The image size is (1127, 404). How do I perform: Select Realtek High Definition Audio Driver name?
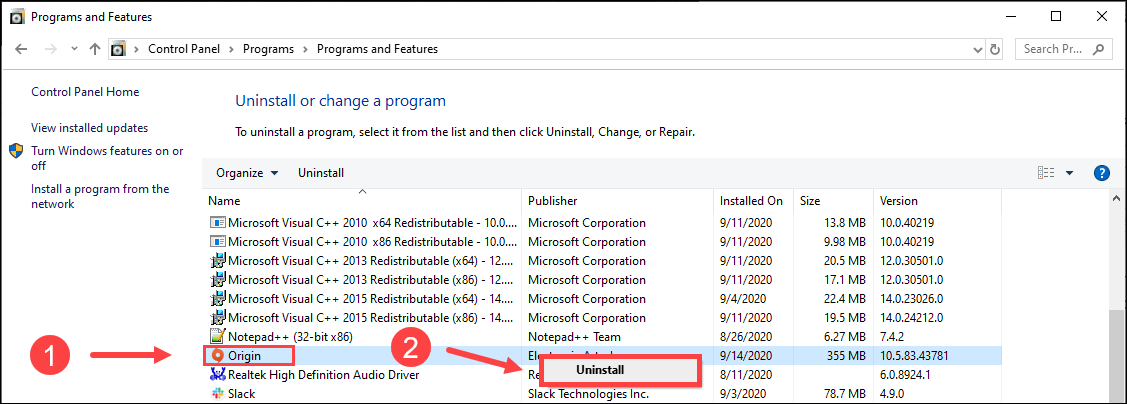coord(323,375)
